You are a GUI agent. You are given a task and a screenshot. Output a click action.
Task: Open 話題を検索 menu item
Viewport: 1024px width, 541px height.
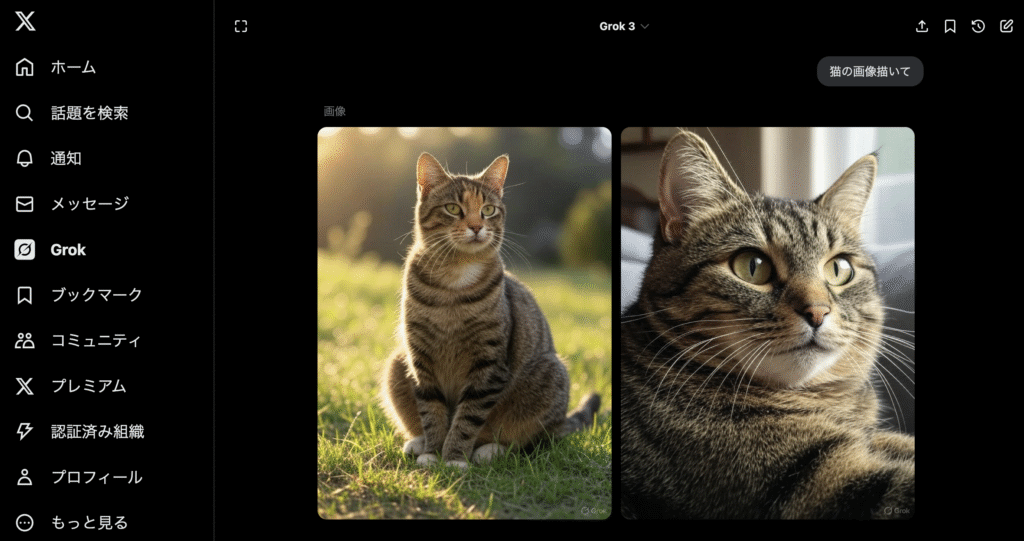89,113
